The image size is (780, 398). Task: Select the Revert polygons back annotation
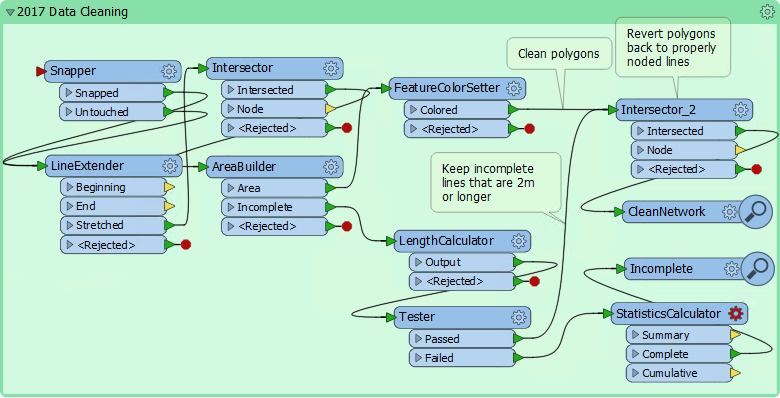tap(673, 48)
